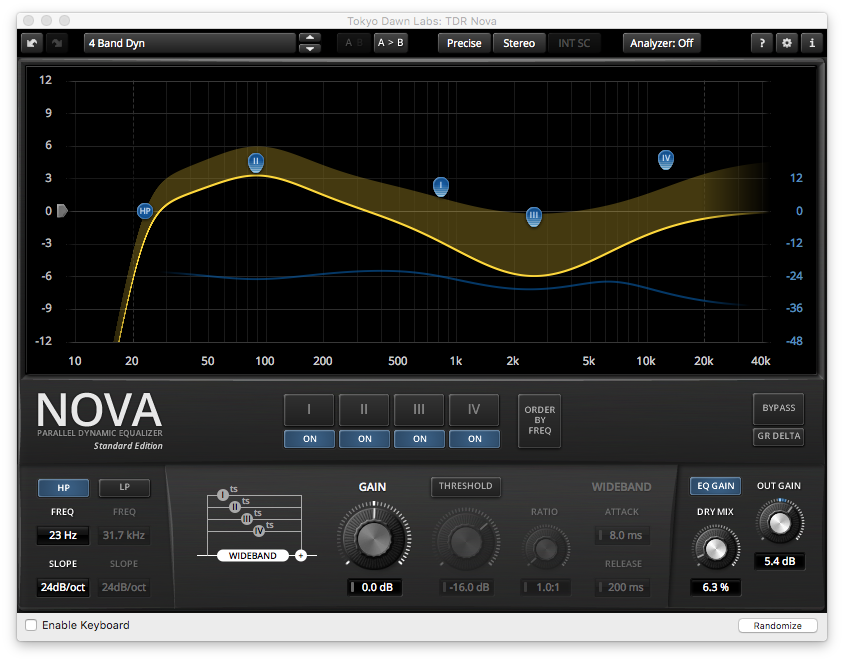Click ORDER BY FREQ button
The height and width of the screenshot is (662, 844).
(539, 420)
